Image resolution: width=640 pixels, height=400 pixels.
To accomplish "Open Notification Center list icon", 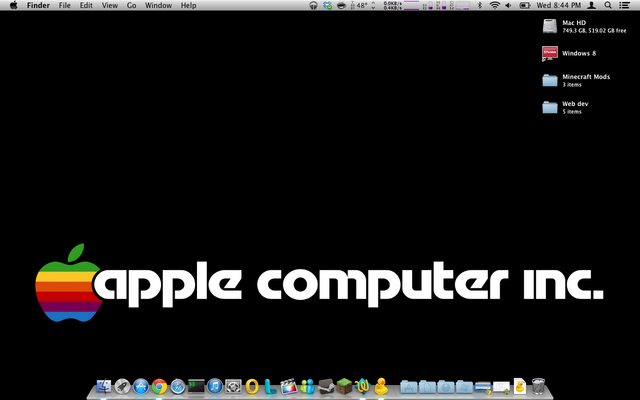I will (624, 5).
